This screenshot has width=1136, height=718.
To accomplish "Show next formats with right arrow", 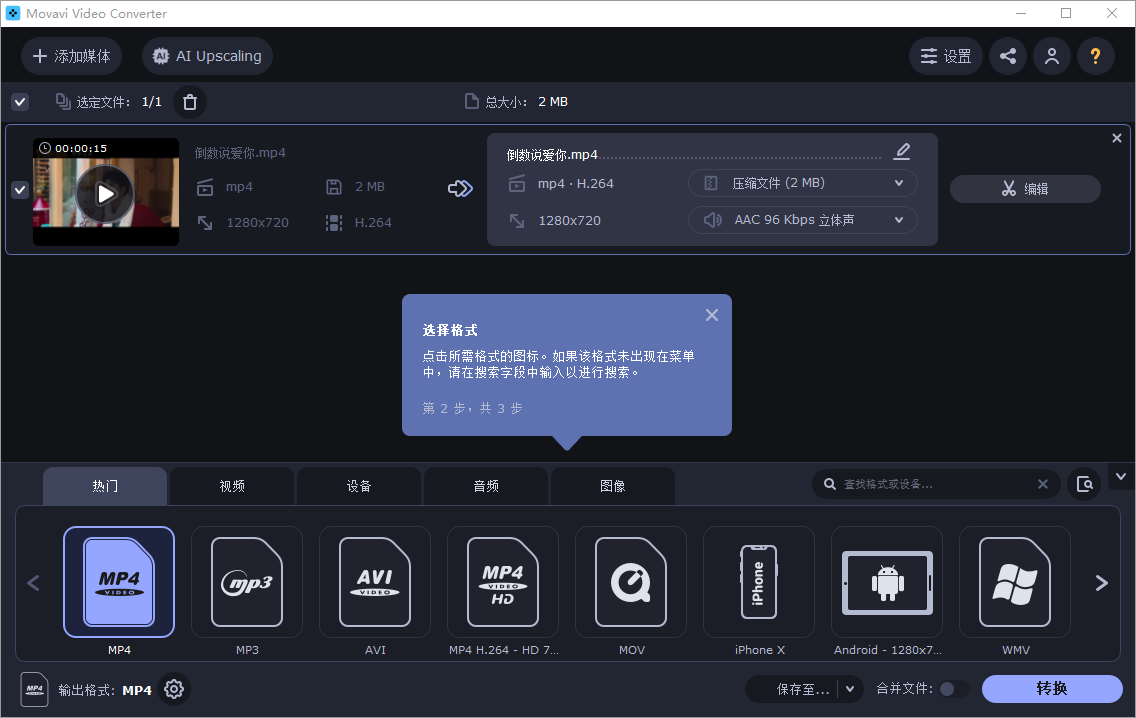I will tap(1101, 583).
